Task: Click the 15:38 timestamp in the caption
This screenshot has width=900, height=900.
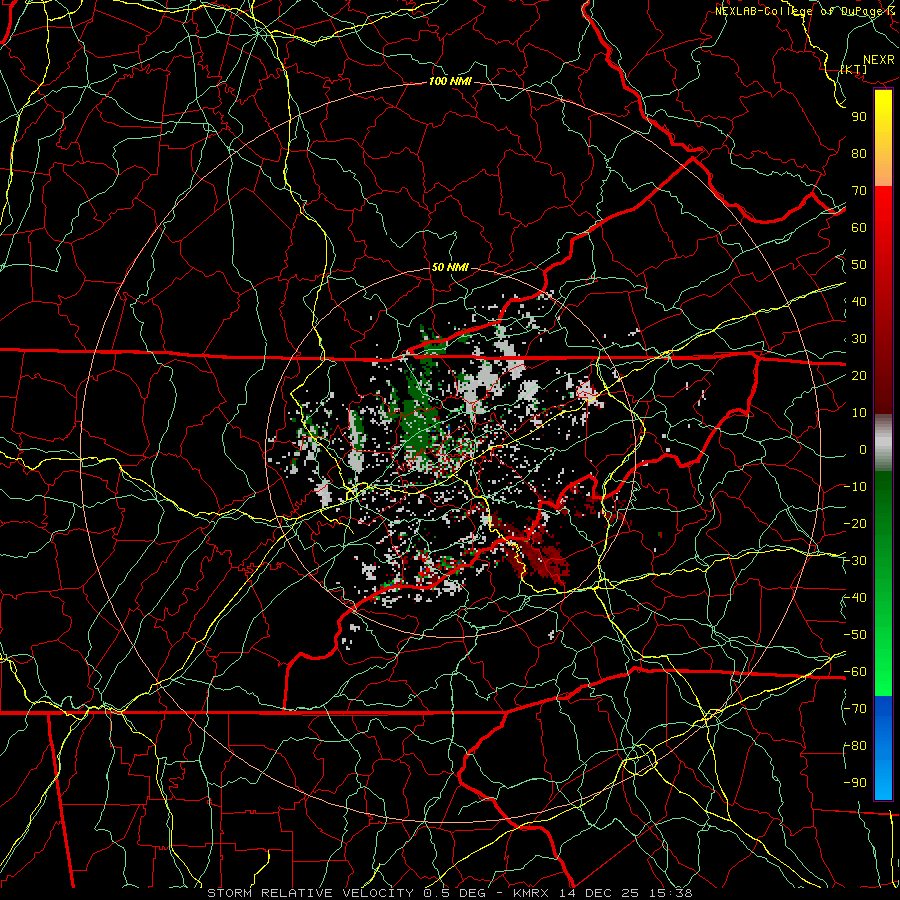Action: (672, 893)
